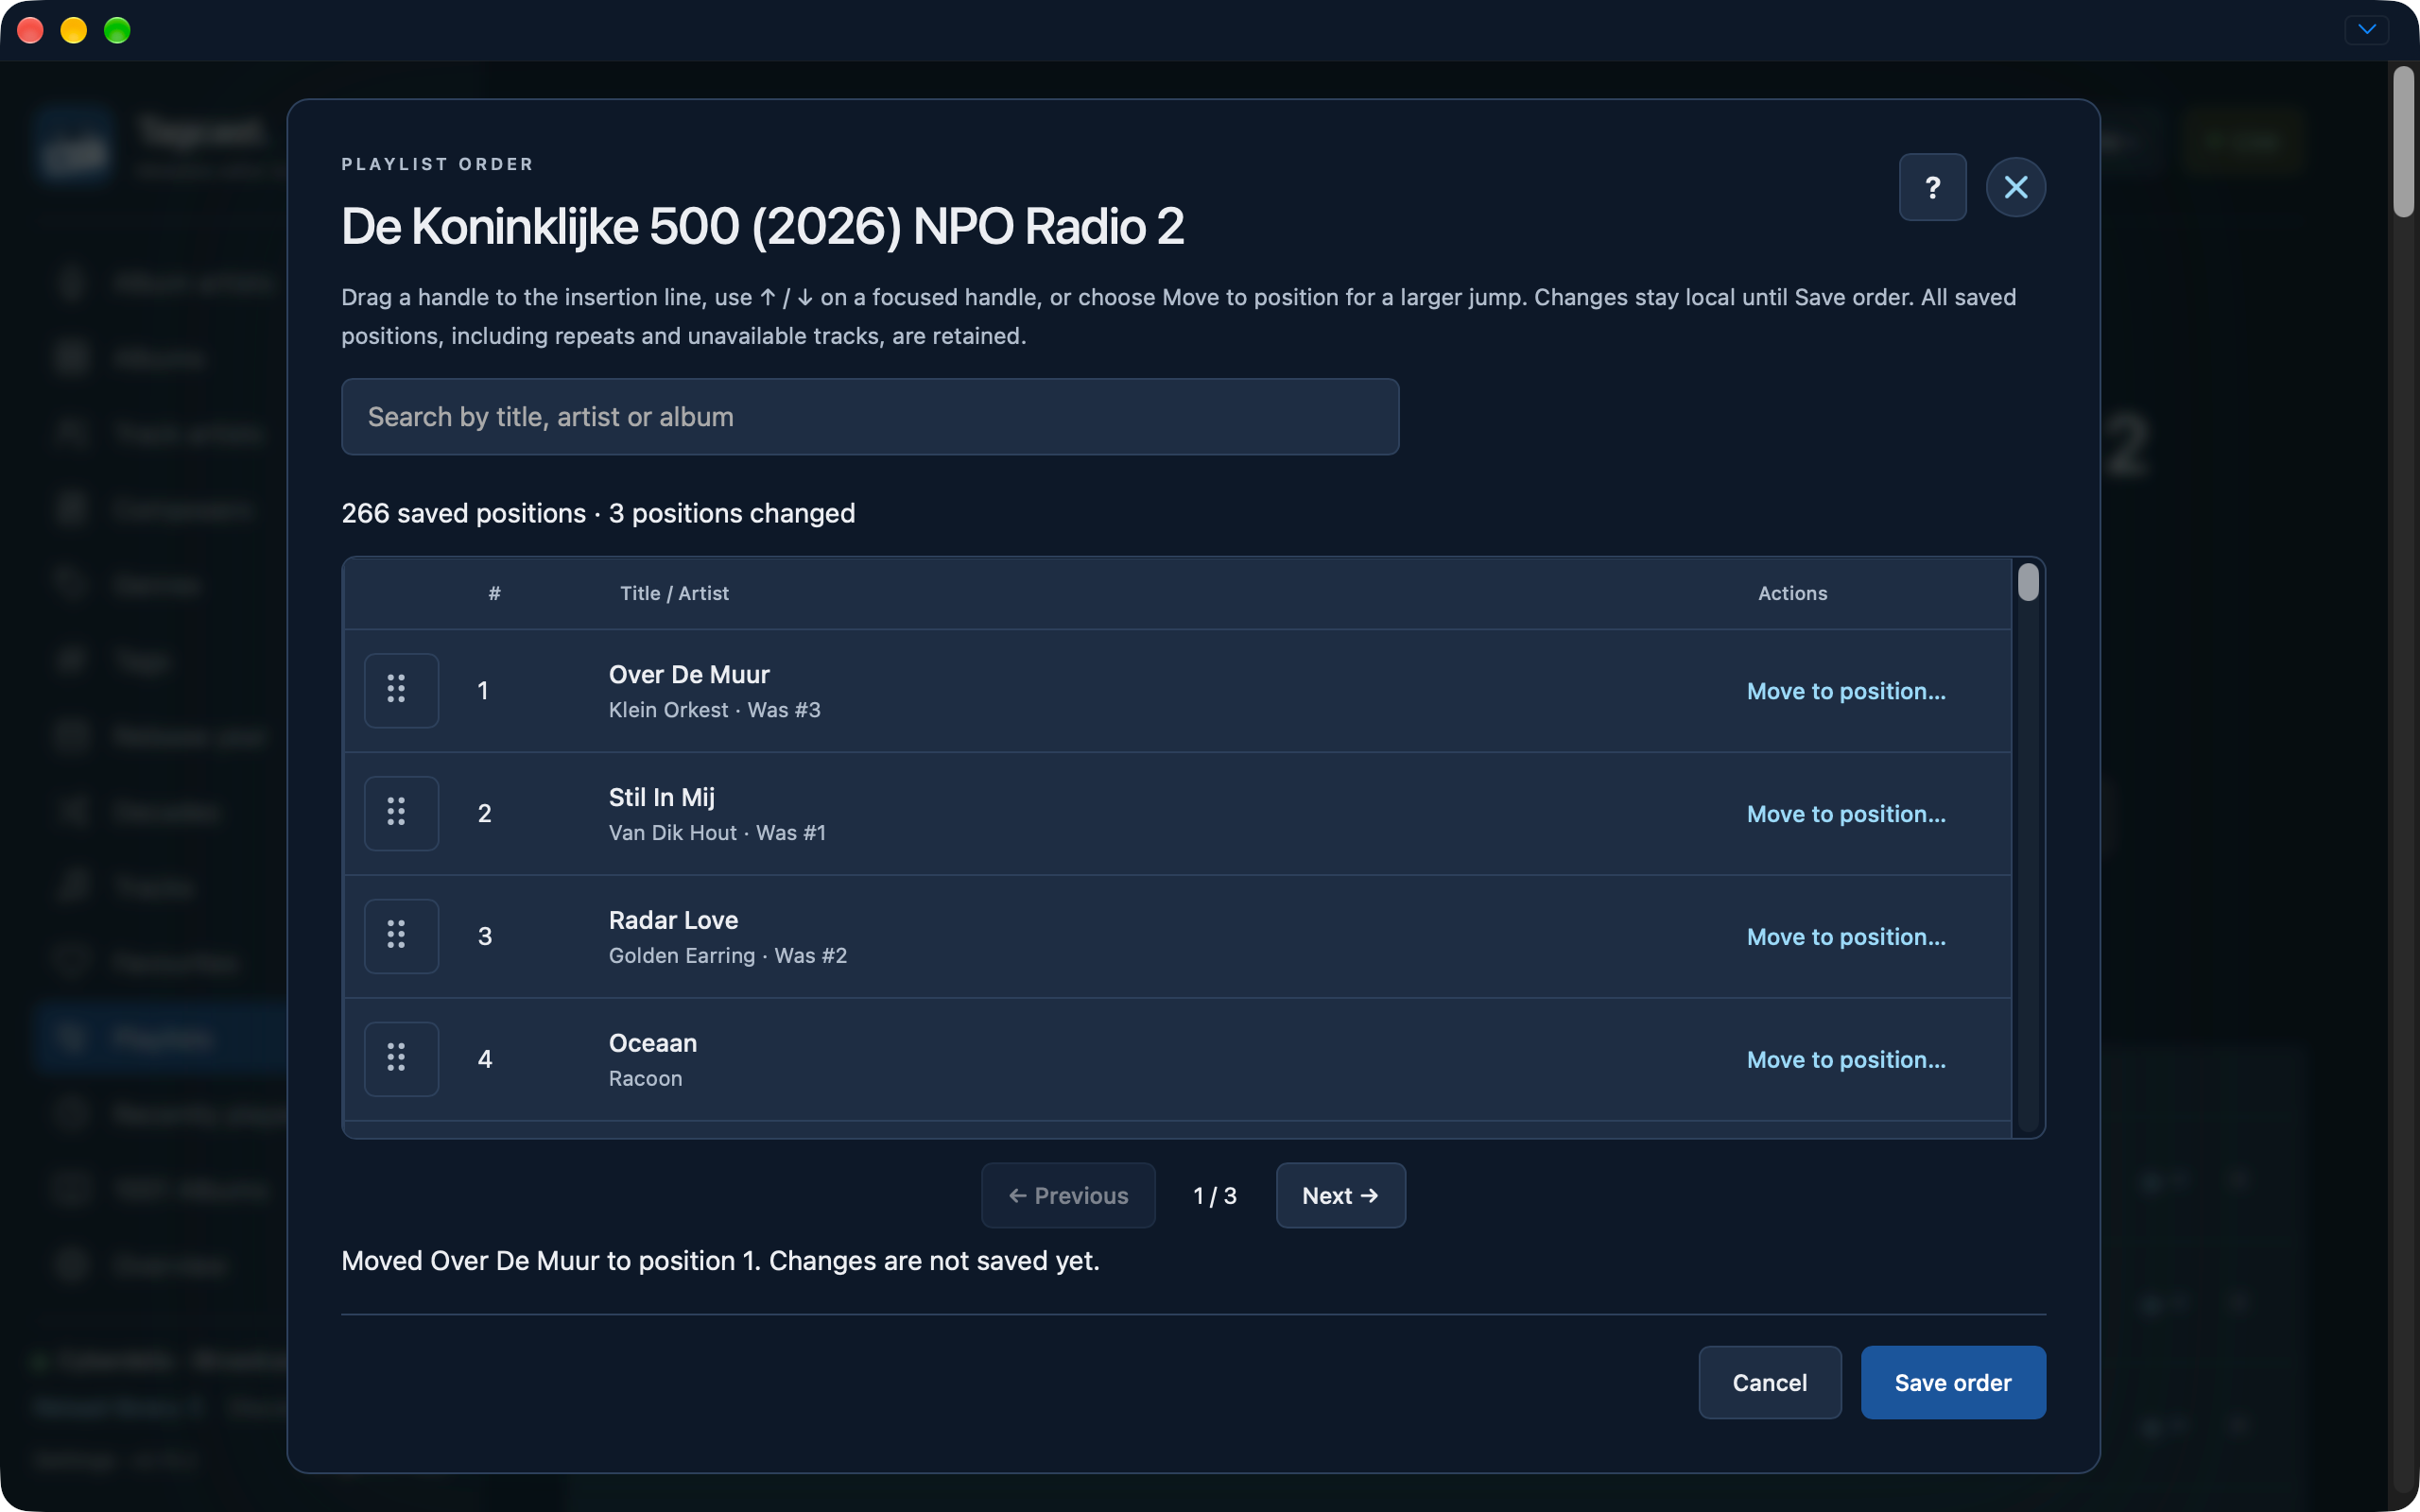Screen dimensions: 2420x1512
Task: Grab the drag handle for Over De Muur
Action: coord(401,690)
